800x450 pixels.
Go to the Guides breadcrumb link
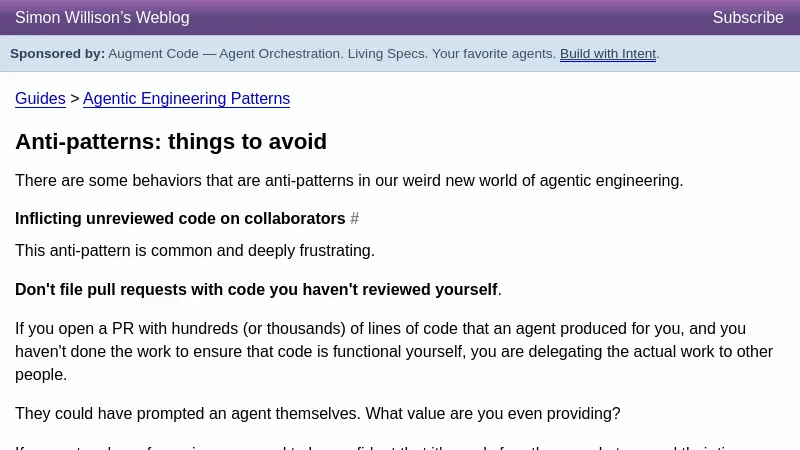pyautogui.click(x=40, y=99)
